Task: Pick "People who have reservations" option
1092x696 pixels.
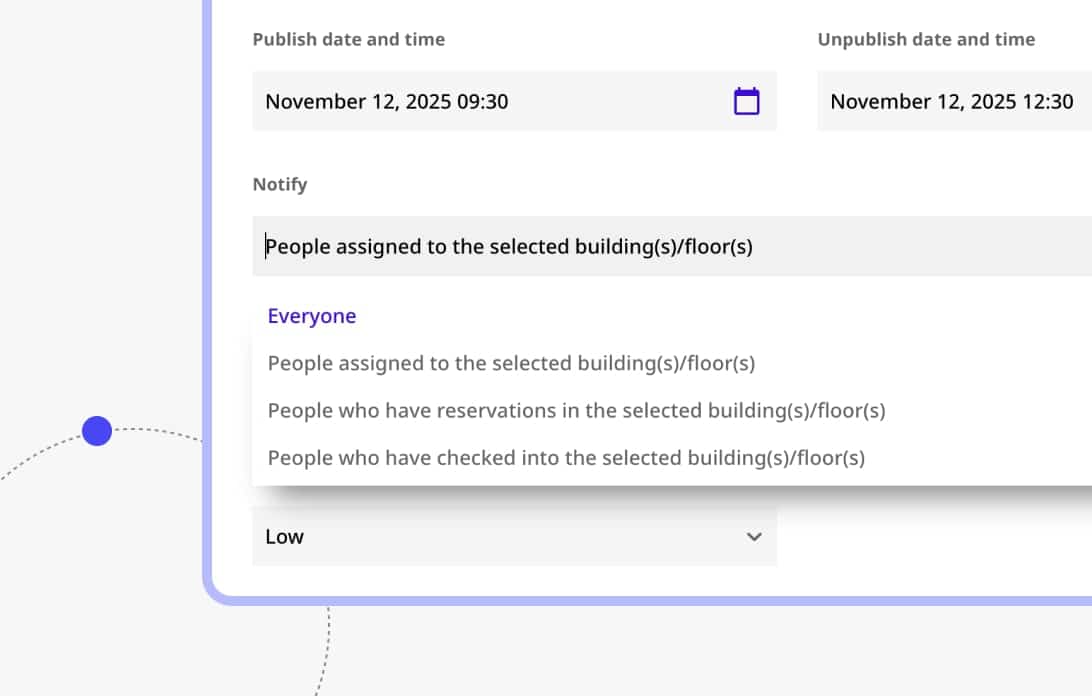Action: (x=576, y=410)
